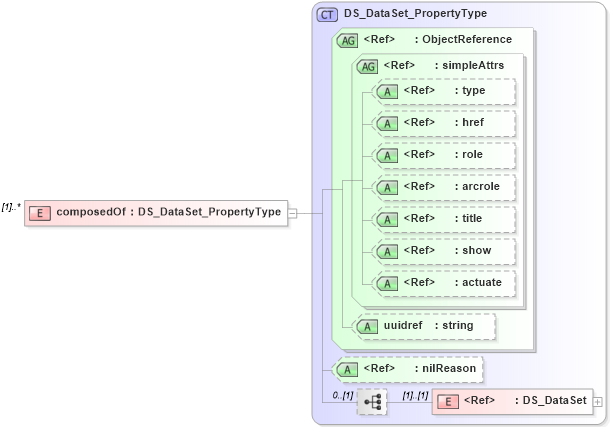Select the ': nilReason' label
Viewport: 610px width, 427px height.
tap(445, 368)
